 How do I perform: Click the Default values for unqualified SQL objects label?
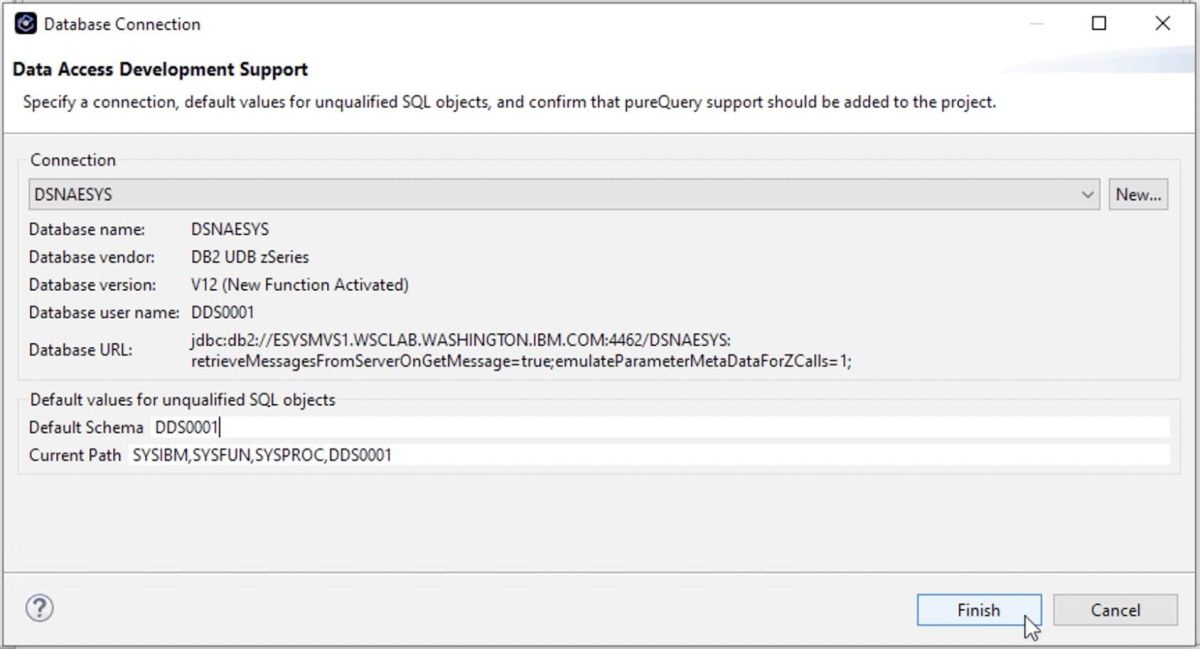pos(182,400)
